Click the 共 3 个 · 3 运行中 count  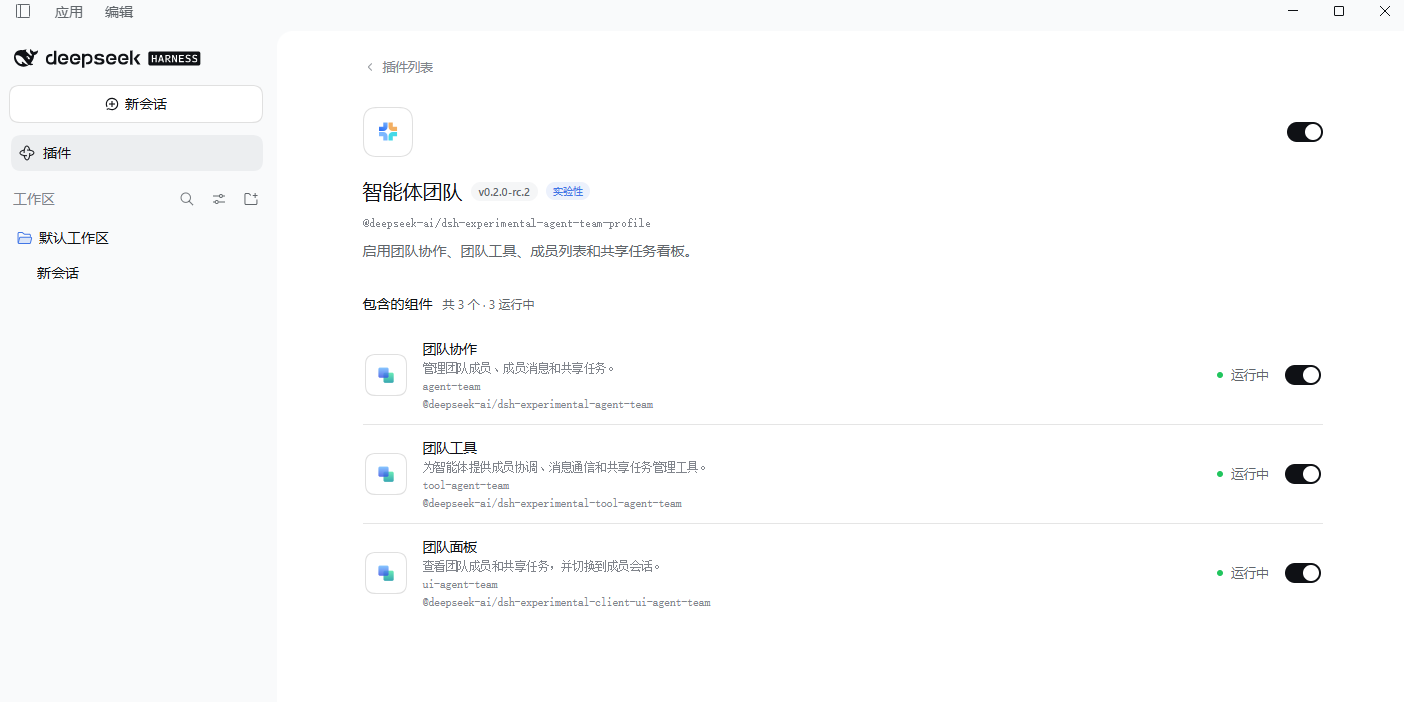pyautogui.click(x=489, y=305)
